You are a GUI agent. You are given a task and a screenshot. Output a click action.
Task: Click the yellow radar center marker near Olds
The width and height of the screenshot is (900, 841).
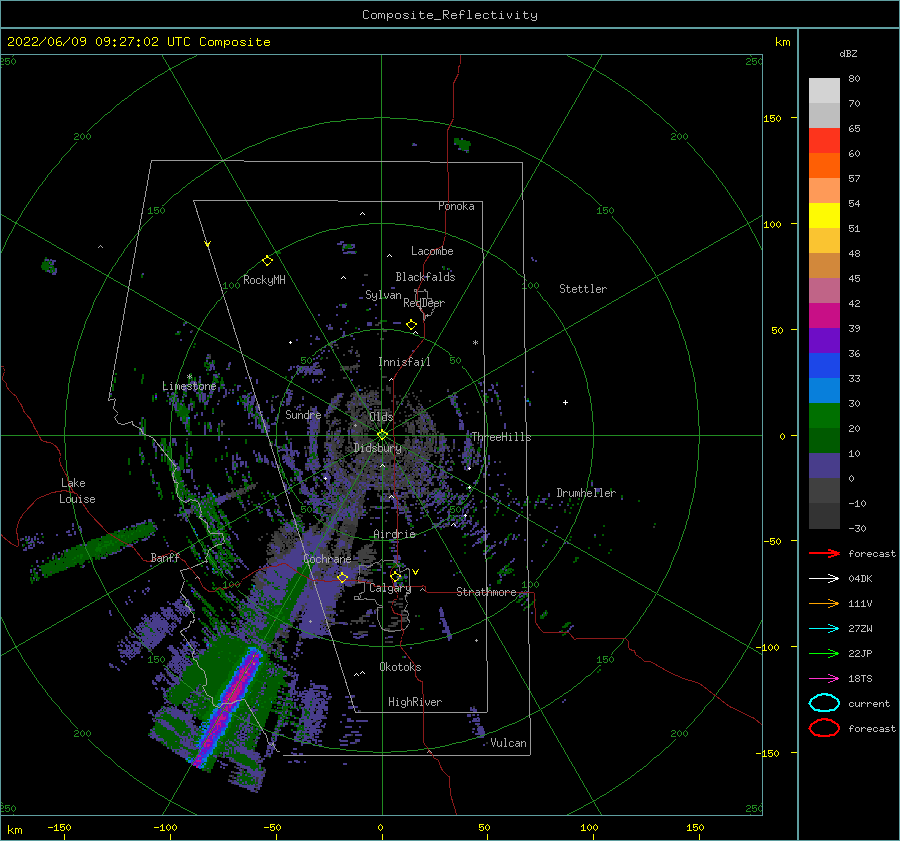[382, 435]
